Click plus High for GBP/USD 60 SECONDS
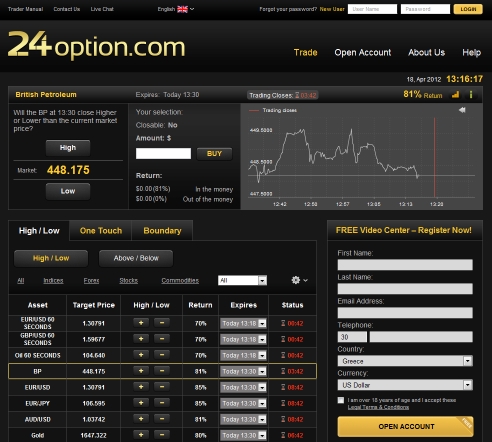 pyautogui.click(x=141, y=339)
